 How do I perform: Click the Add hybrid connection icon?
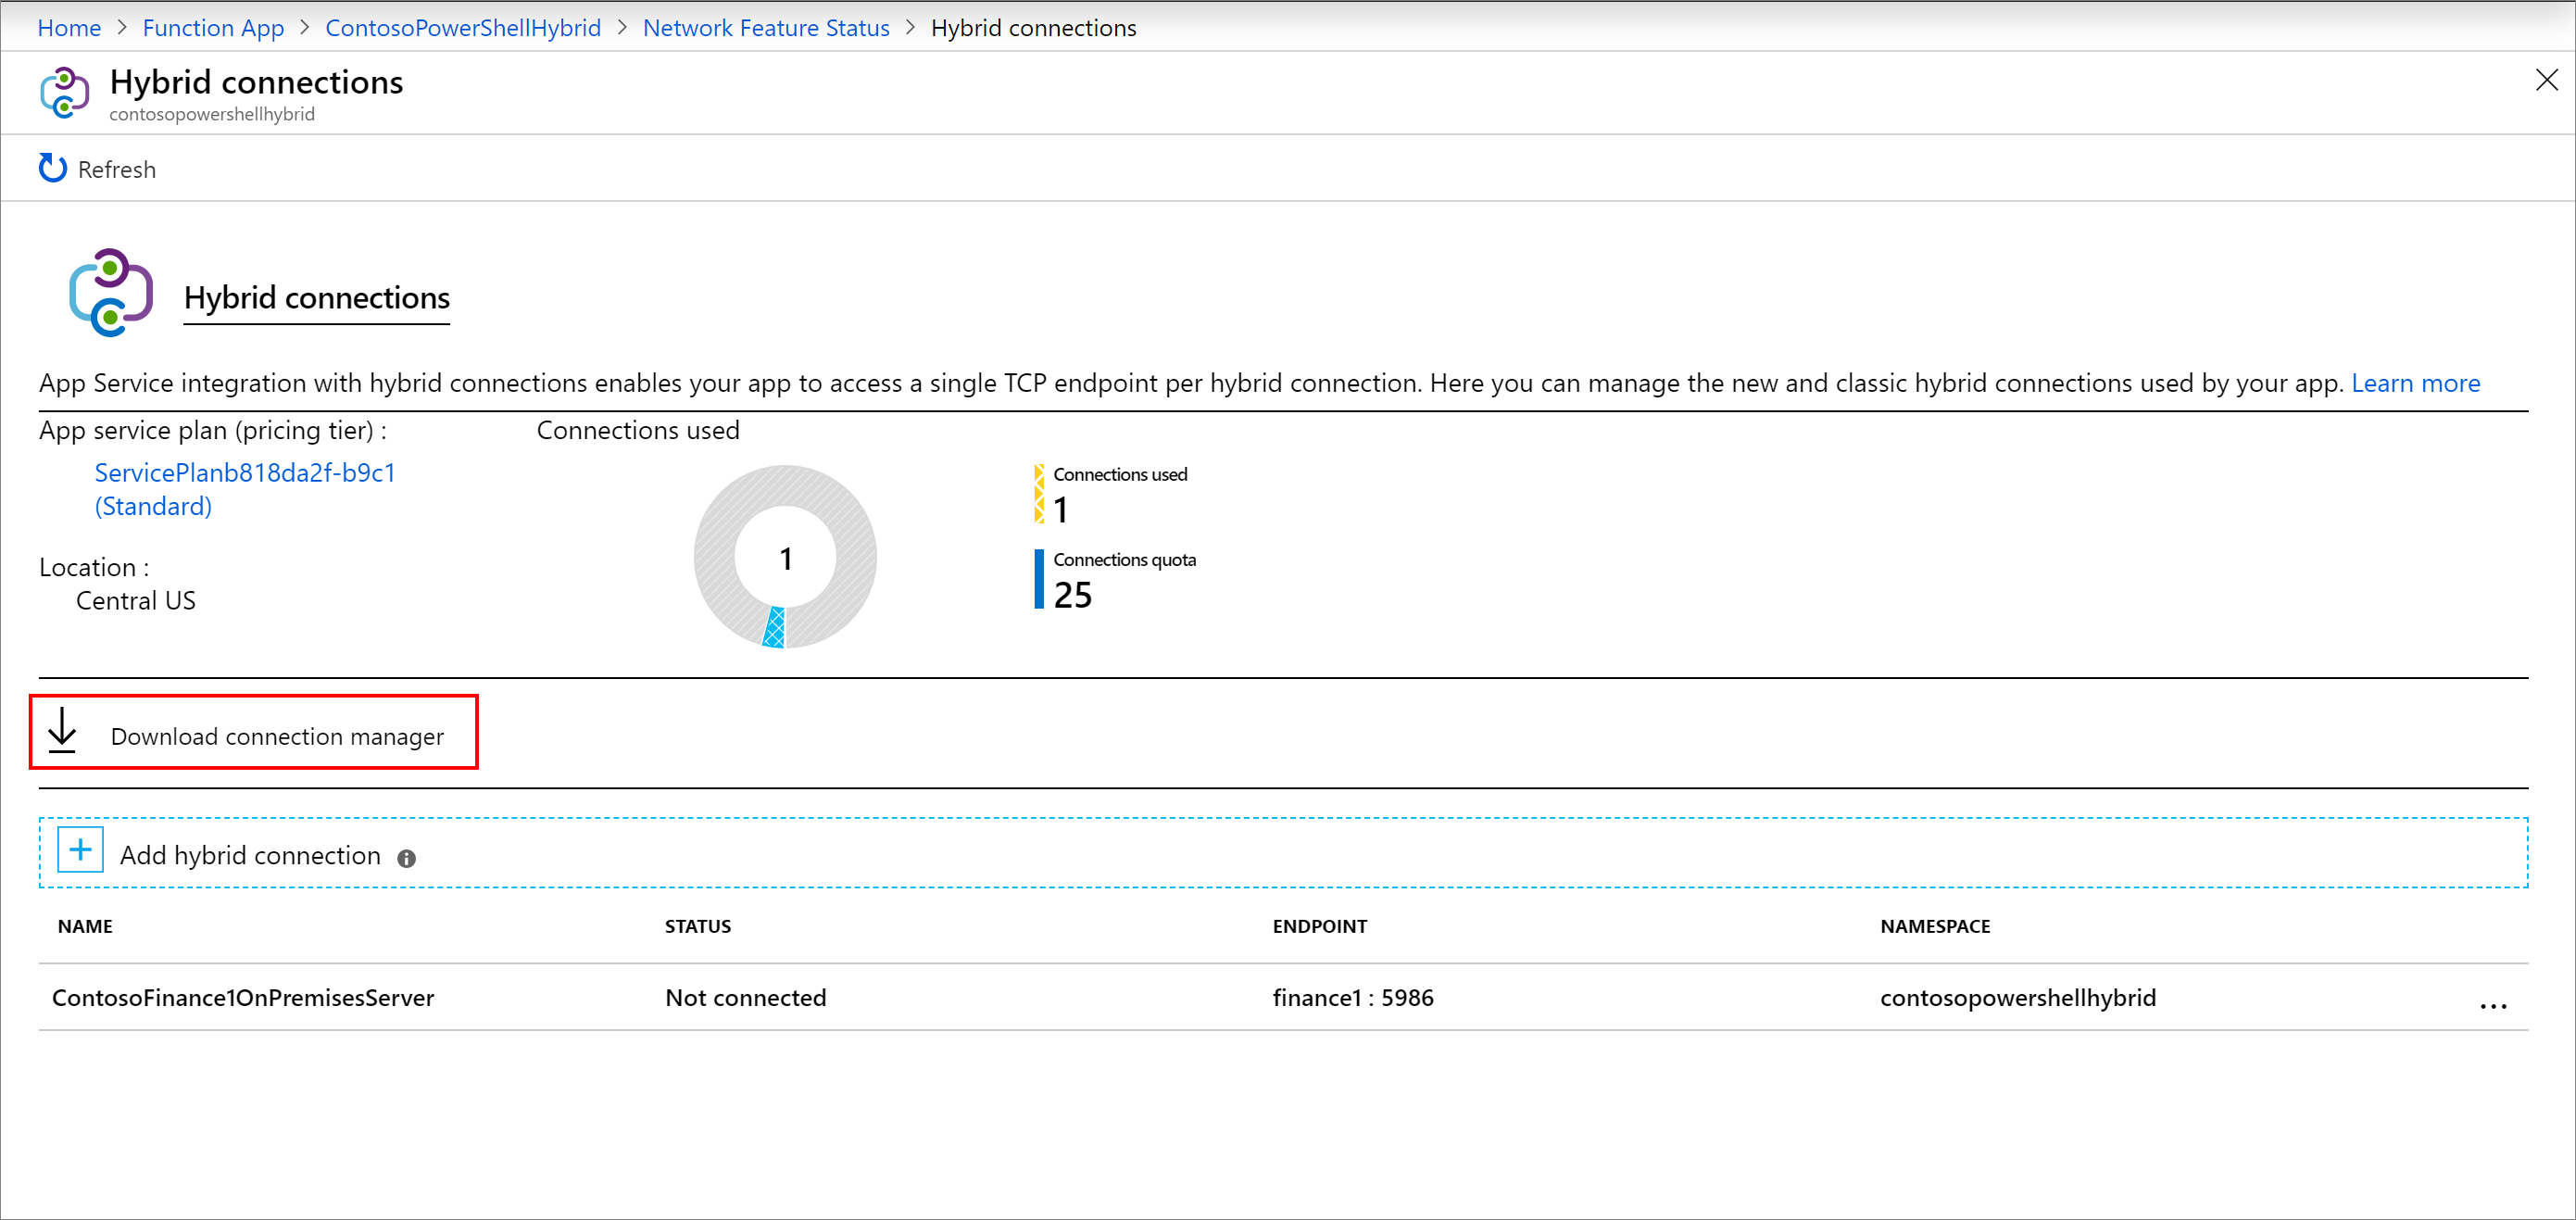click(81, 855)
